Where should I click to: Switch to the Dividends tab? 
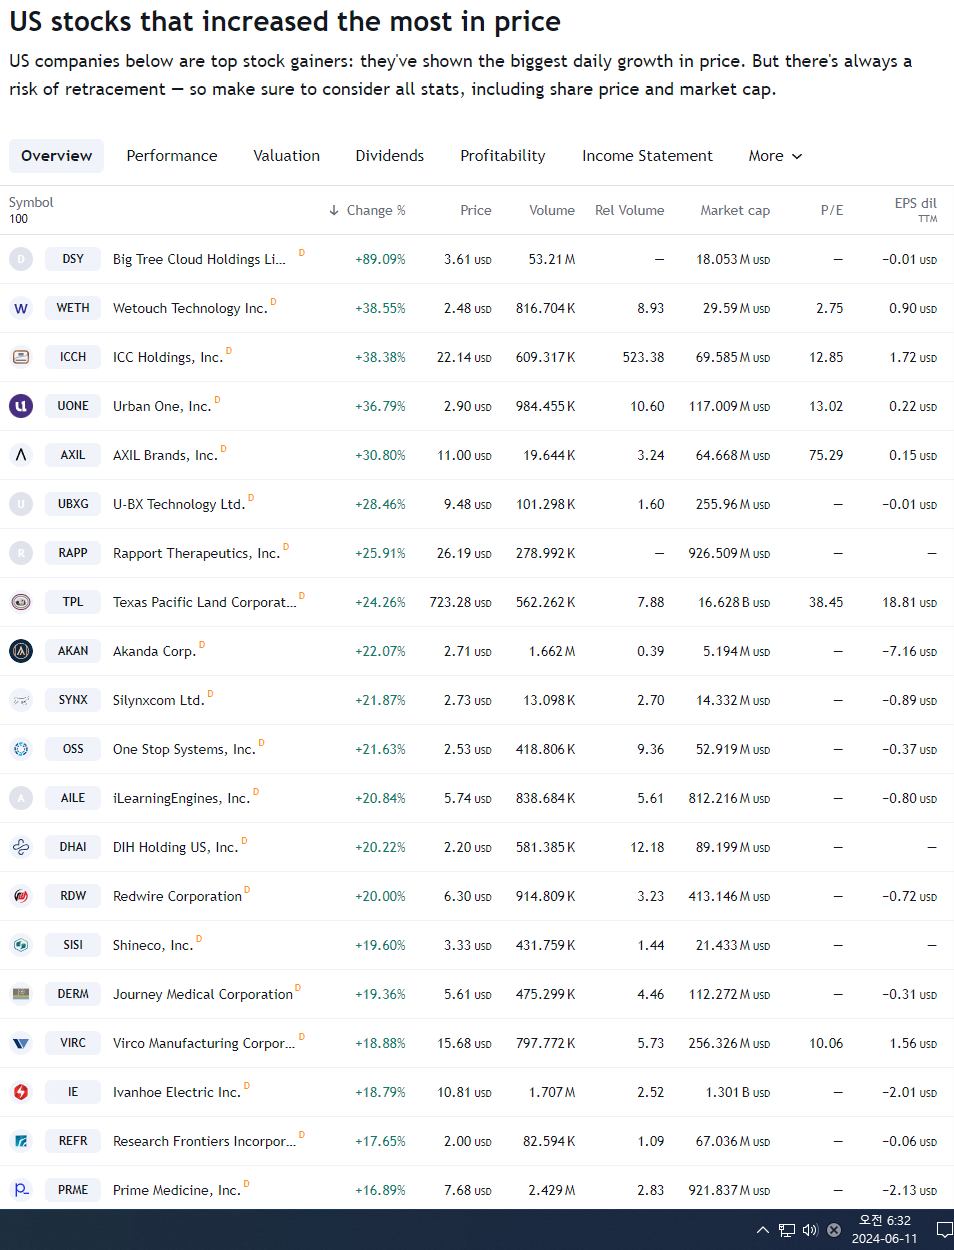[390, 156]
